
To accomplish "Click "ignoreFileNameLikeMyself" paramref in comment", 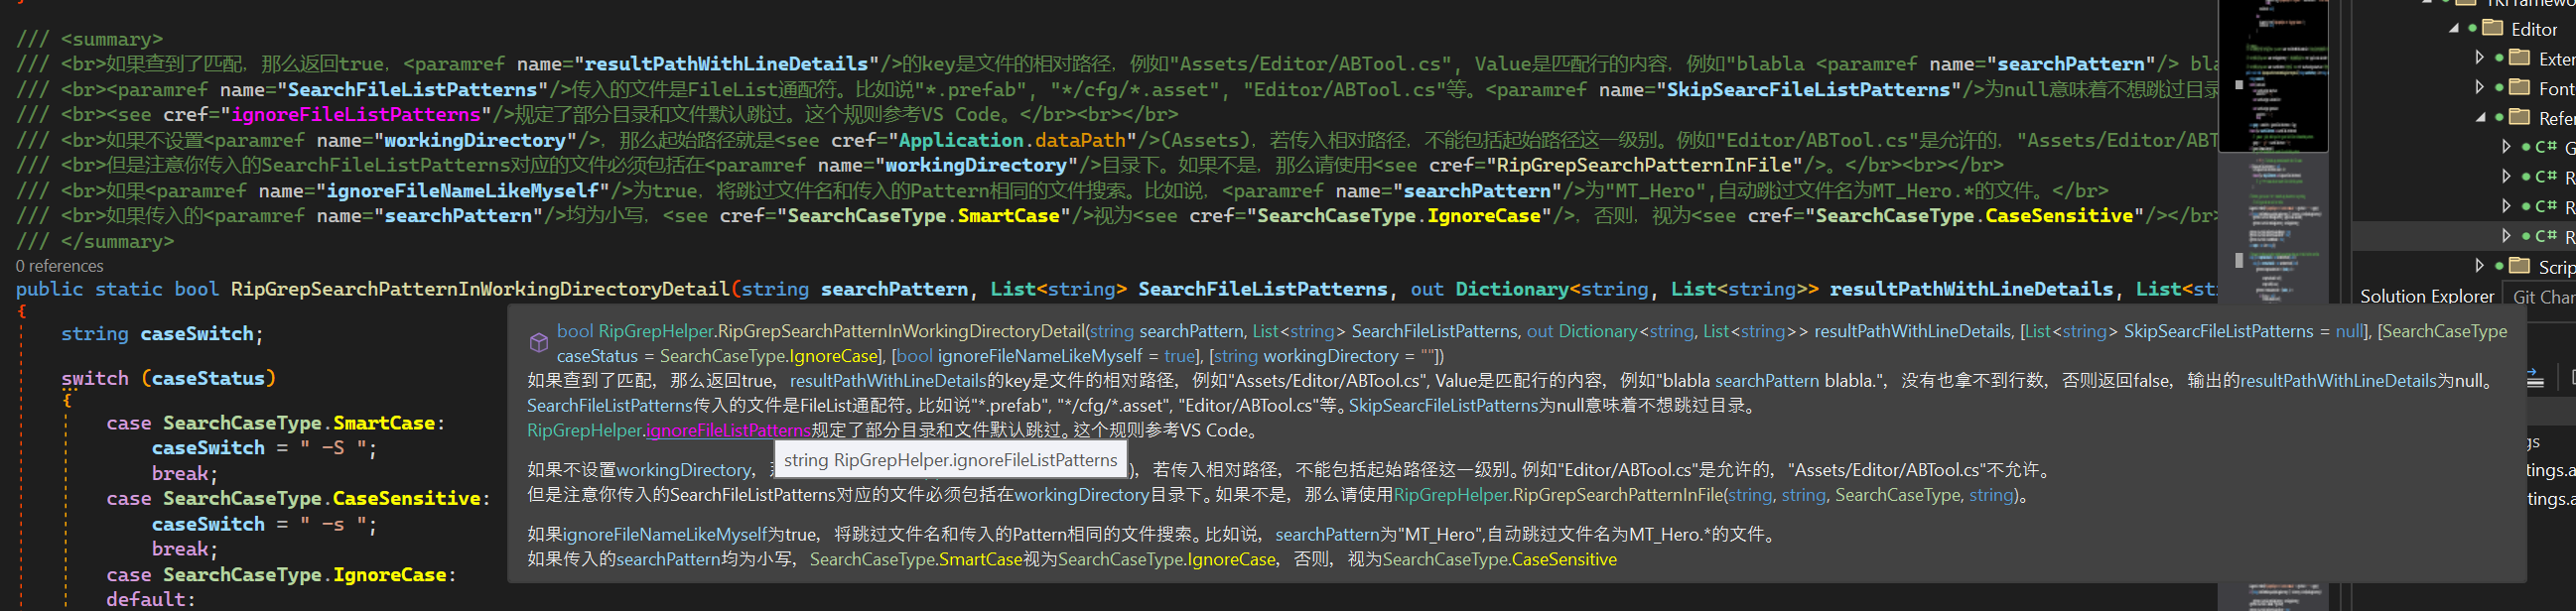I will [x=463, y=190].
